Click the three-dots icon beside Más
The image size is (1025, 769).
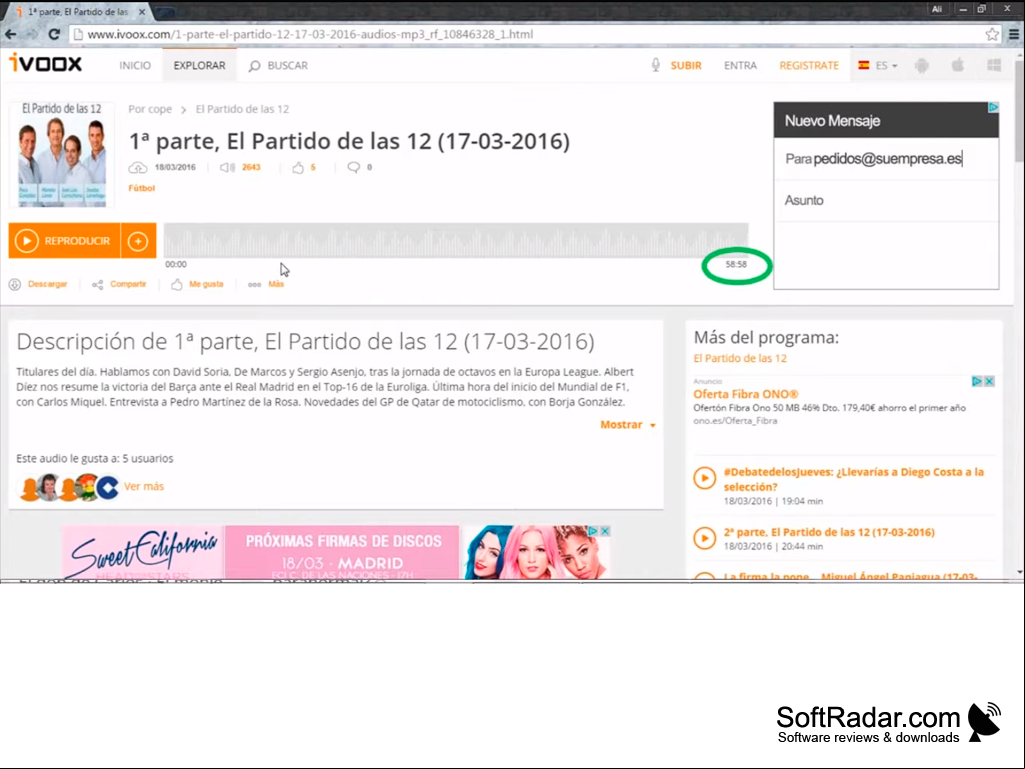pyautogui.click(x=254, y=284)
